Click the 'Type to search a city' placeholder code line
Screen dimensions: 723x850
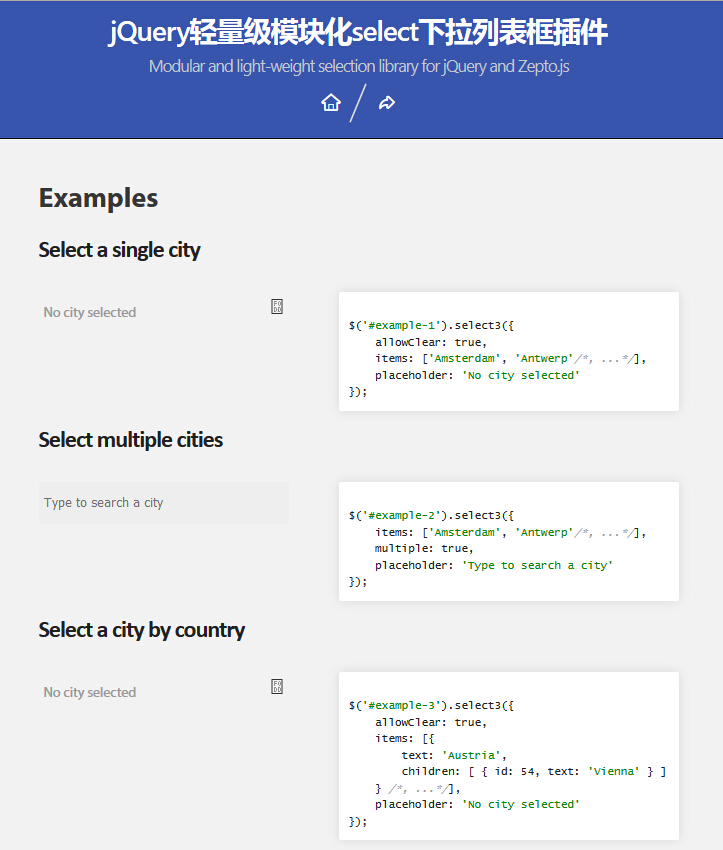494,565
